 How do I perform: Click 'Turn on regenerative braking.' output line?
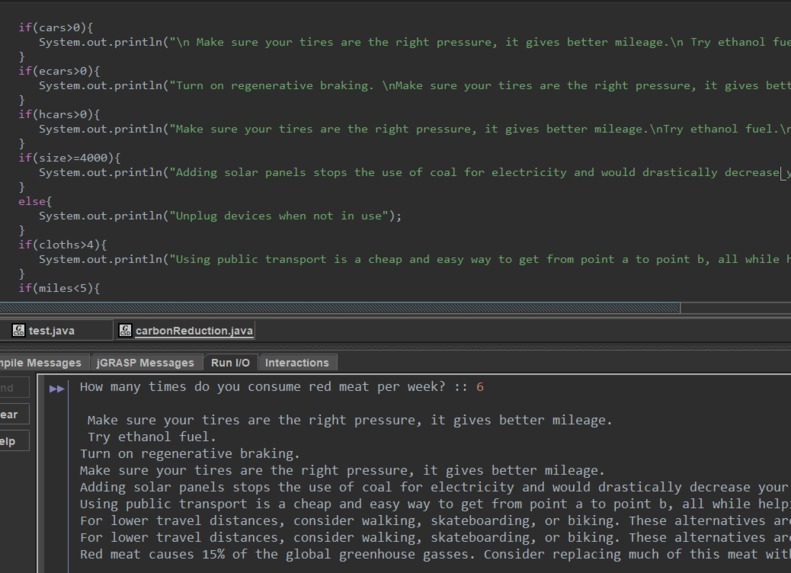point(190,454)
